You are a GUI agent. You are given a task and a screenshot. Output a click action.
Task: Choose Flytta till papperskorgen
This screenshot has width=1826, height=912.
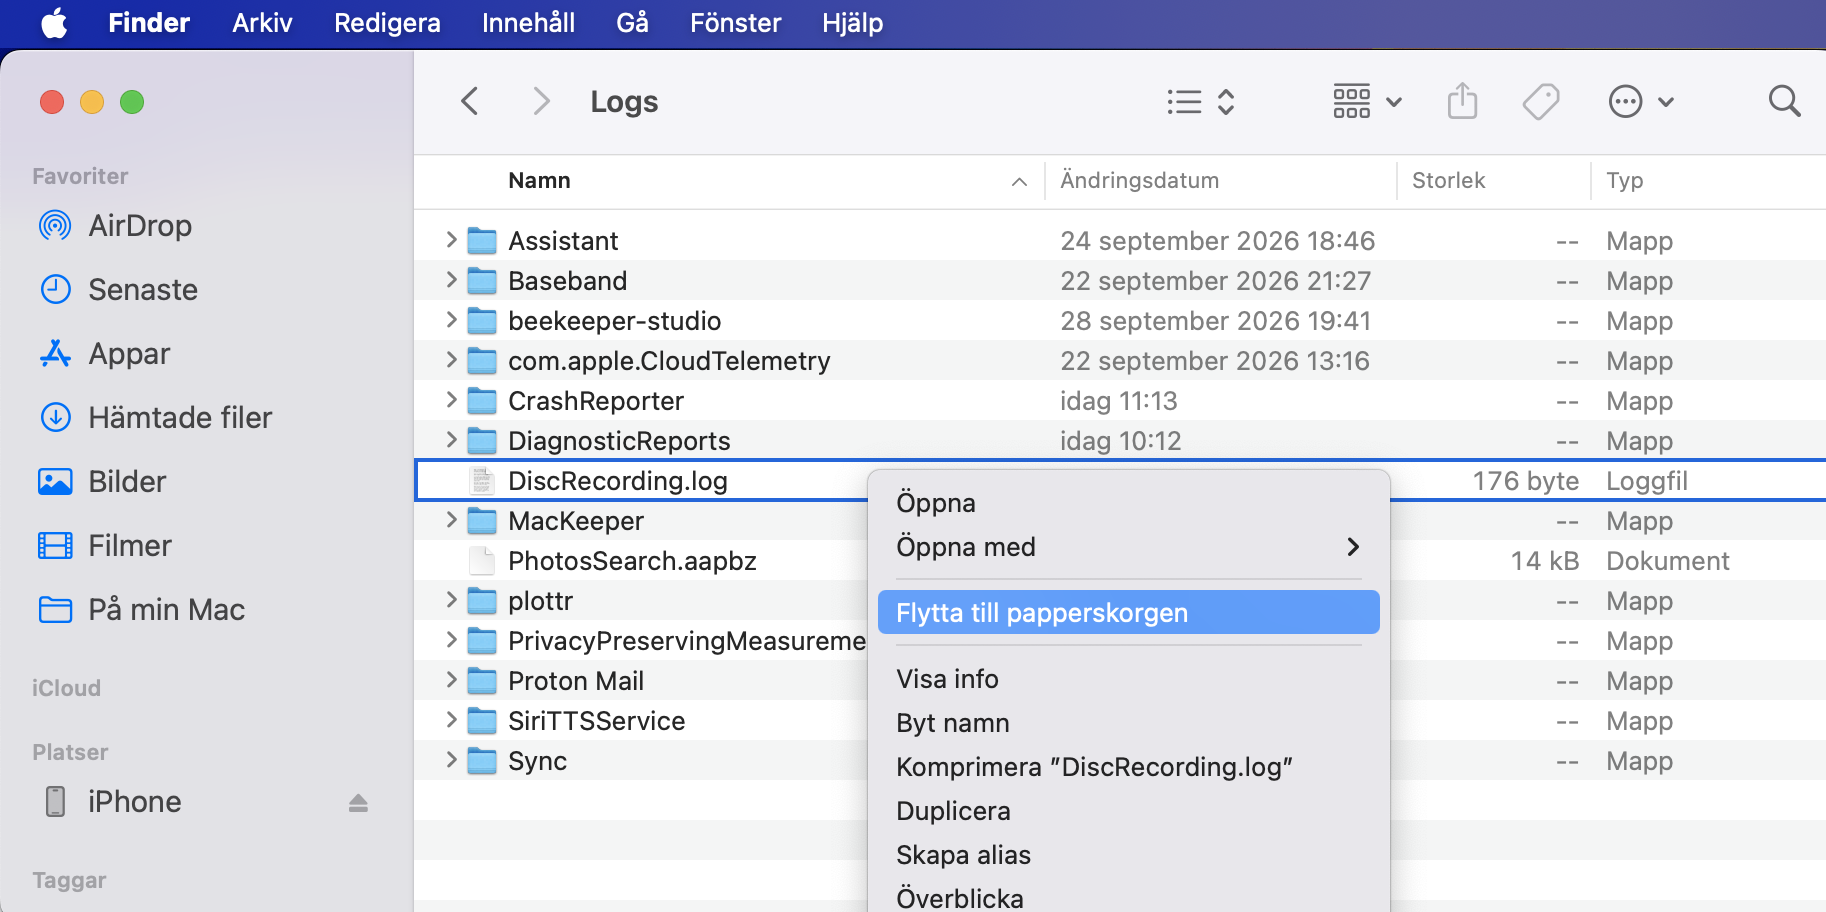(1128, 613)
